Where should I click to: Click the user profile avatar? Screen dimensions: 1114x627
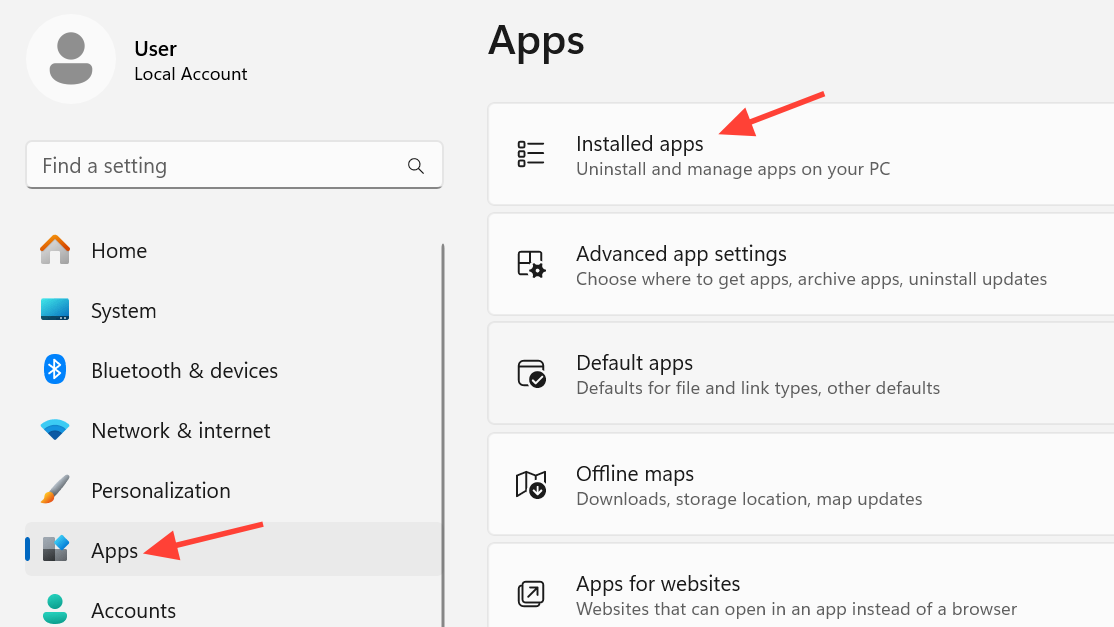point(71,60)
